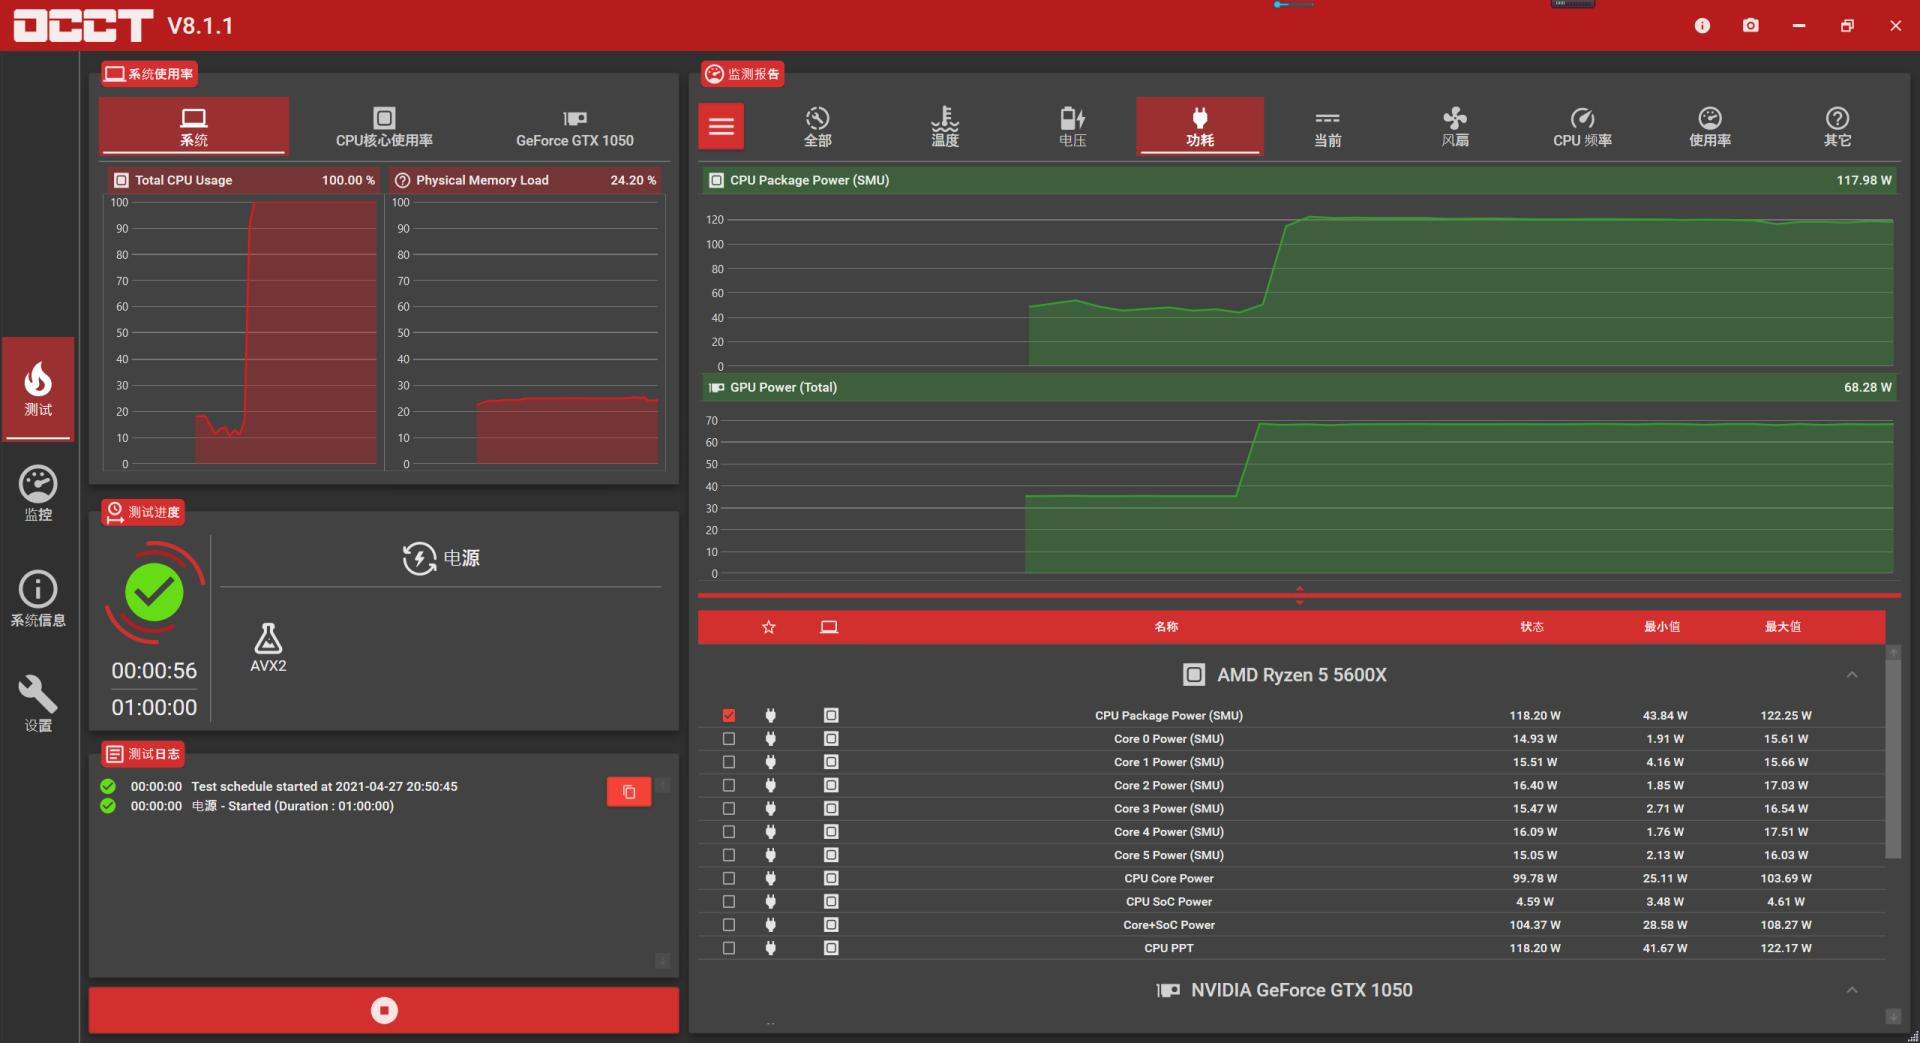Click the info icon in title bar
The width and height of the screenshot is (1920, 1043).
[1702, 26]
